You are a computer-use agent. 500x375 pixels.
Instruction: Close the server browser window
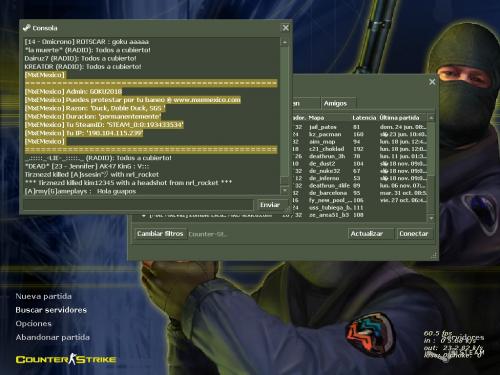[x=432, y=82]
